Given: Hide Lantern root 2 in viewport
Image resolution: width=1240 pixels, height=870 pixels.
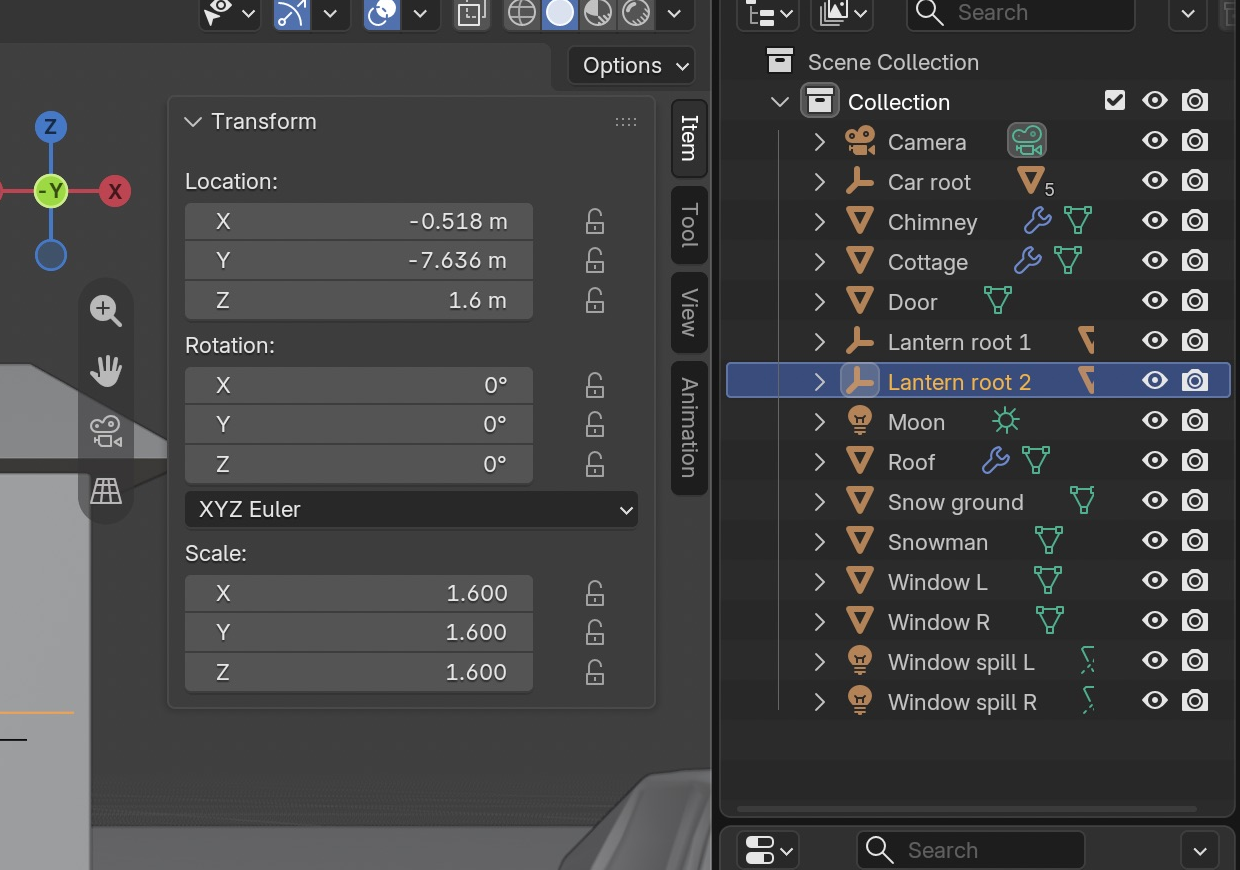Looking at the screenshot, I should pos(1155,380).
